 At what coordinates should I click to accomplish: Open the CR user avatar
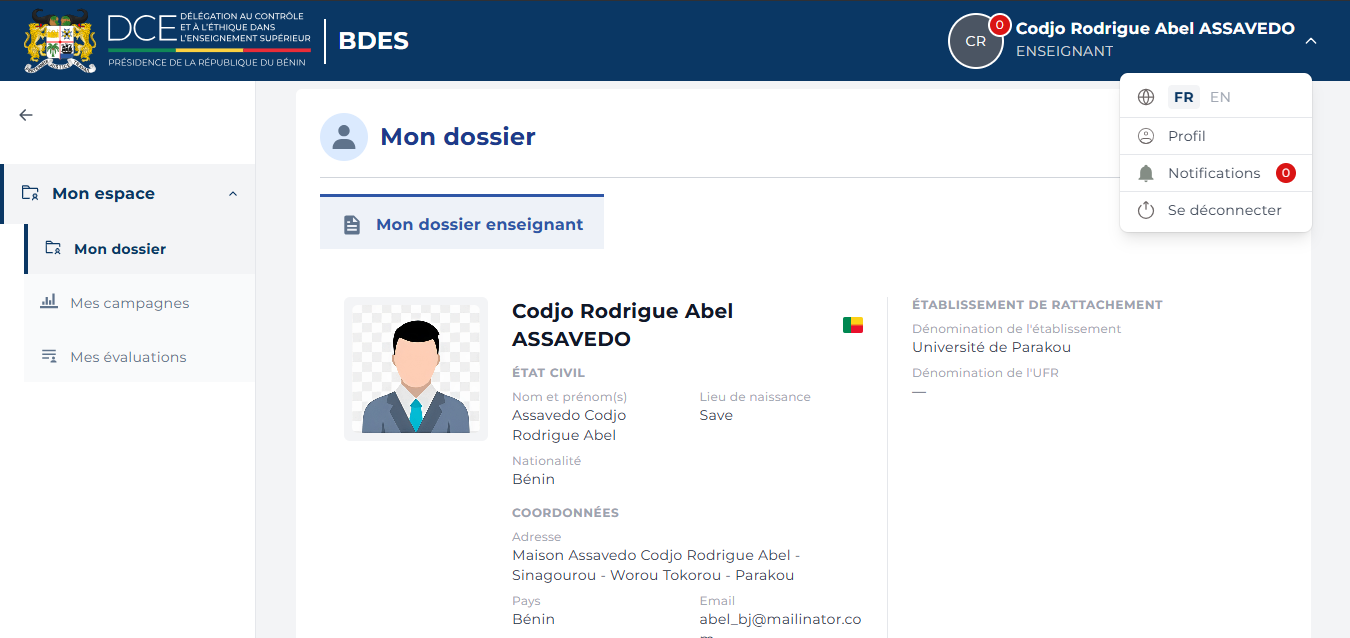[975, 41]
